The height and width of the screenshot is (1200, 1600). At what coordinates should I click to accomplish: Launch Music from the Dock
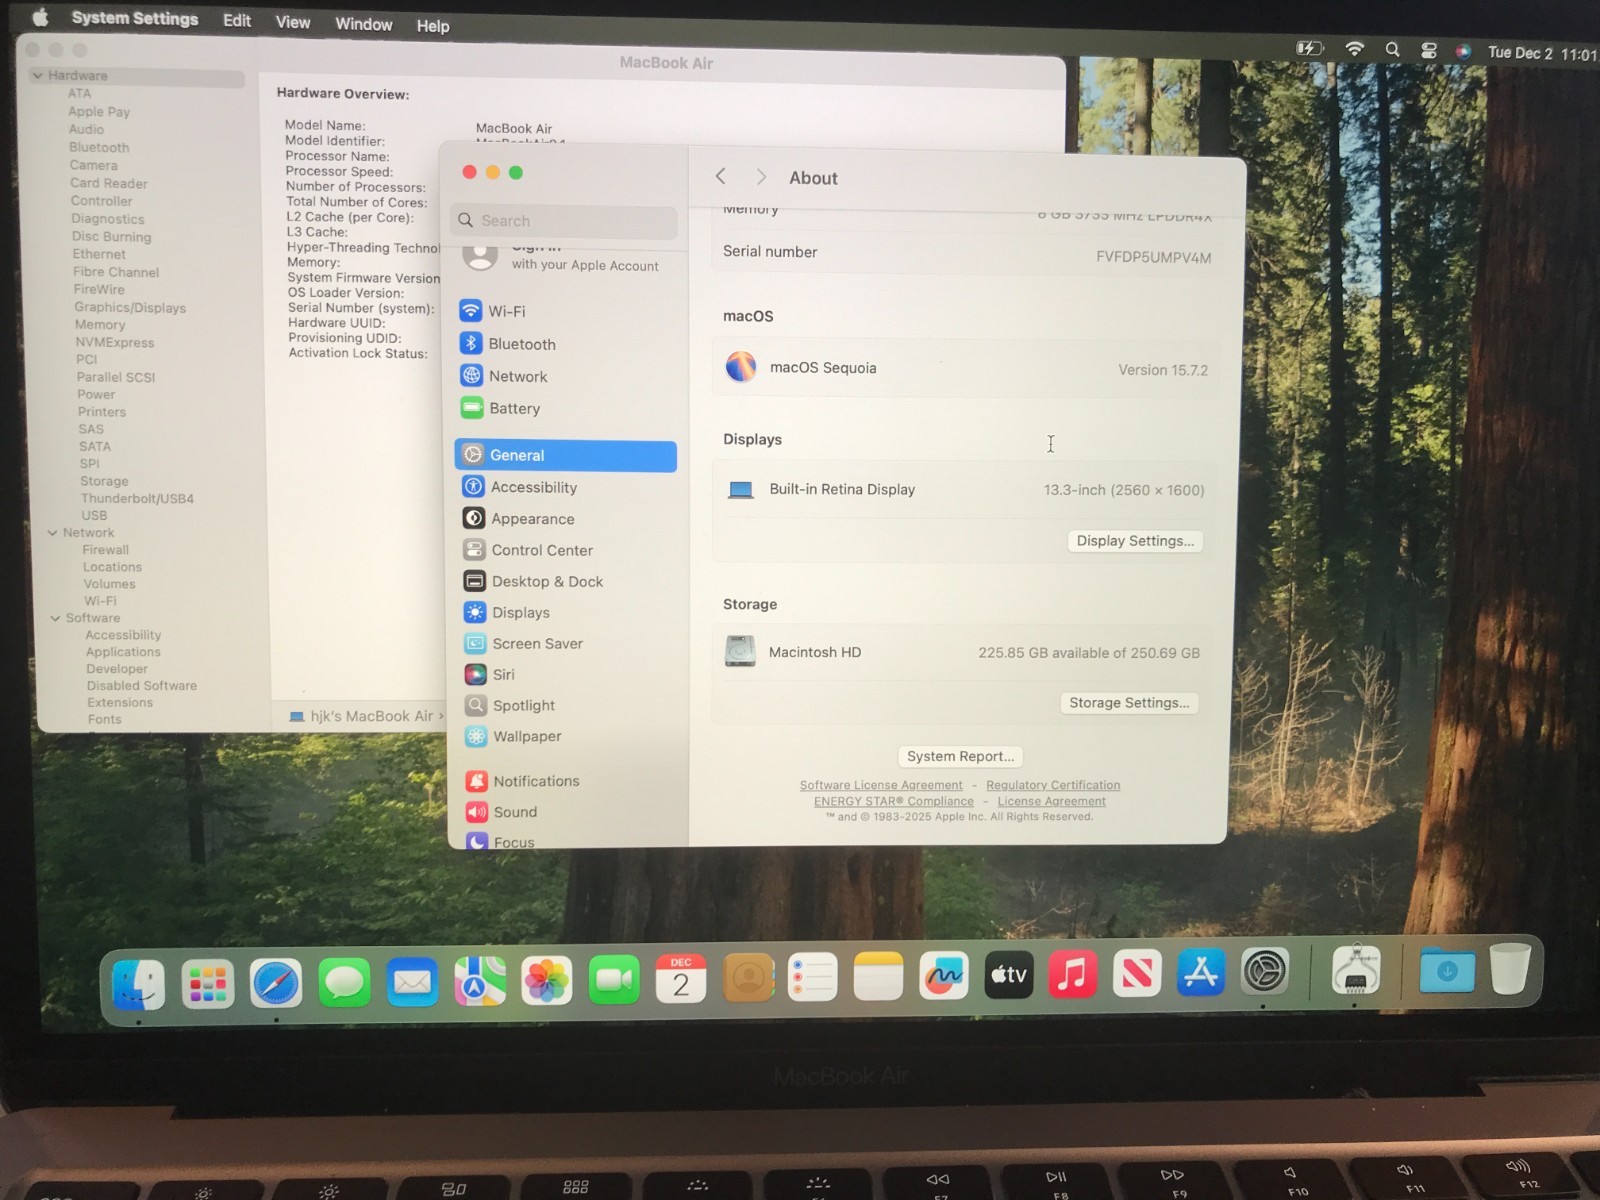pos(1072,973)
